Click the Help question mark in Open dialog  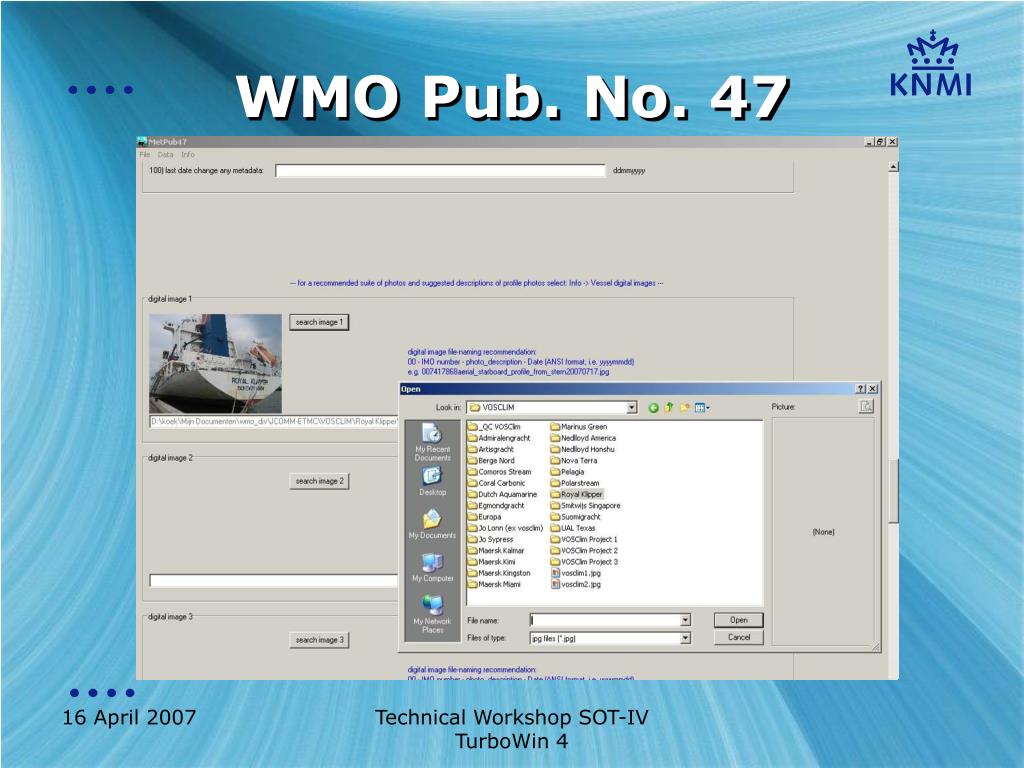[x=860, y=389]
